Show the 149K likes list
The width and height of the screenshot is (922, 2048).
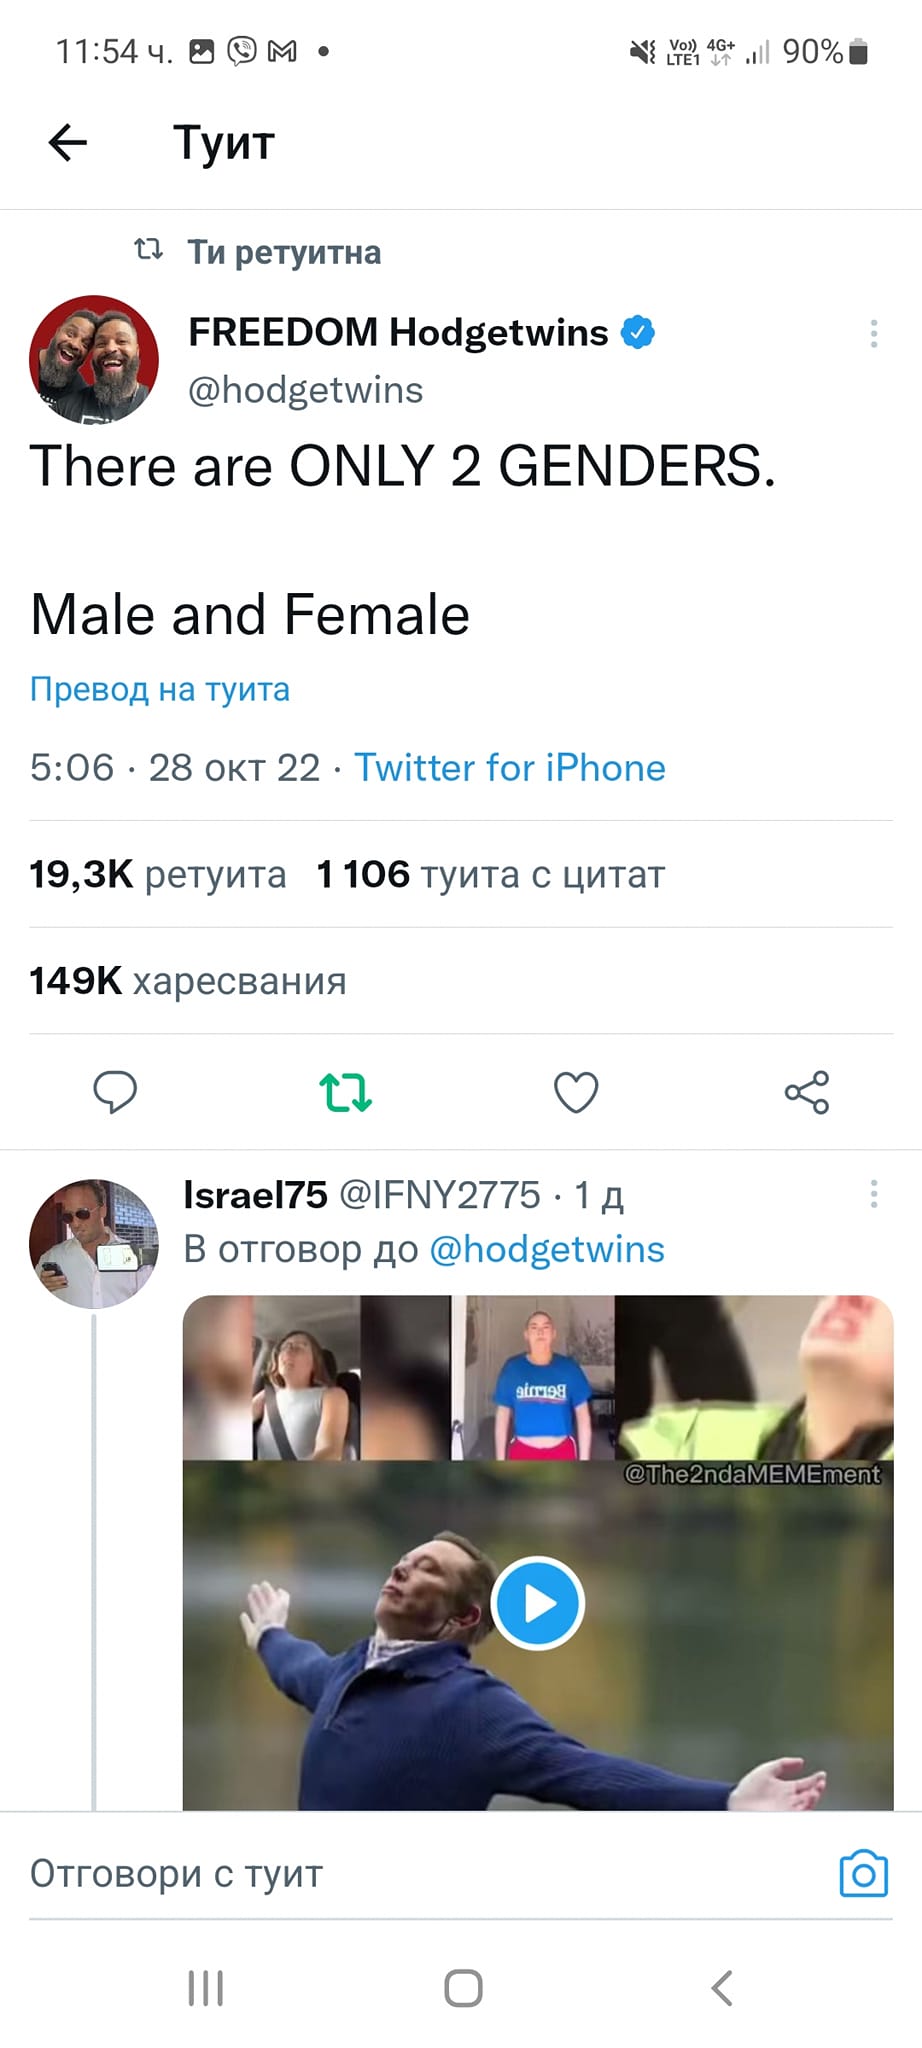click(x=188, y=981)
